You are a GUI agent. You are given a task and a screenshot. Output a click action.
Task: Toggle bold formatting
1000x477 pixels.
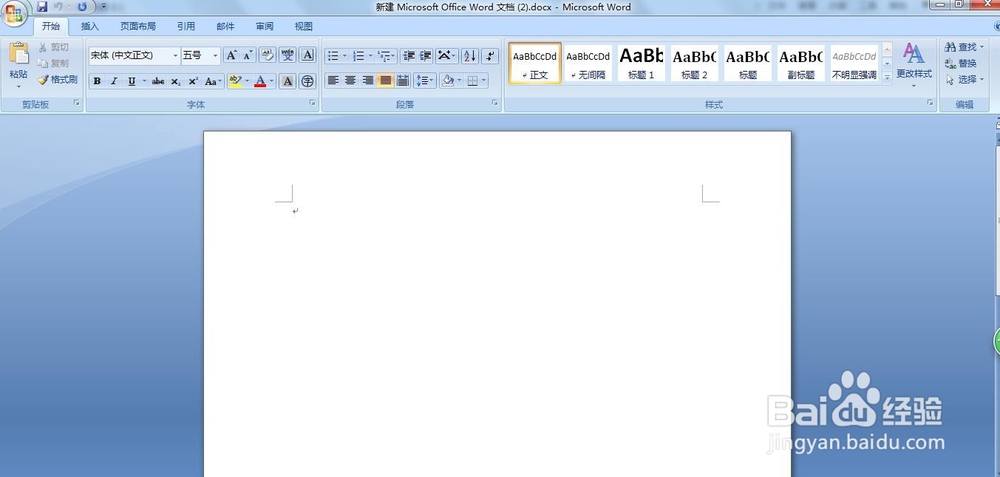97,81
